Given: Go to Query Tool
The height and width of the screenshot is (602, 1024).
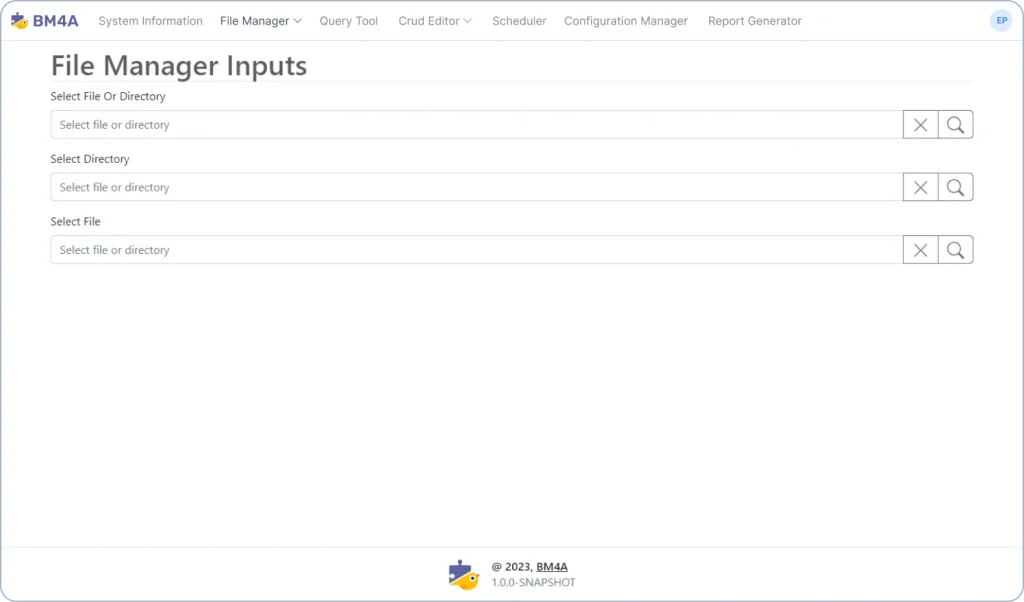Looking at the screenshot, I should click(349, 21).
